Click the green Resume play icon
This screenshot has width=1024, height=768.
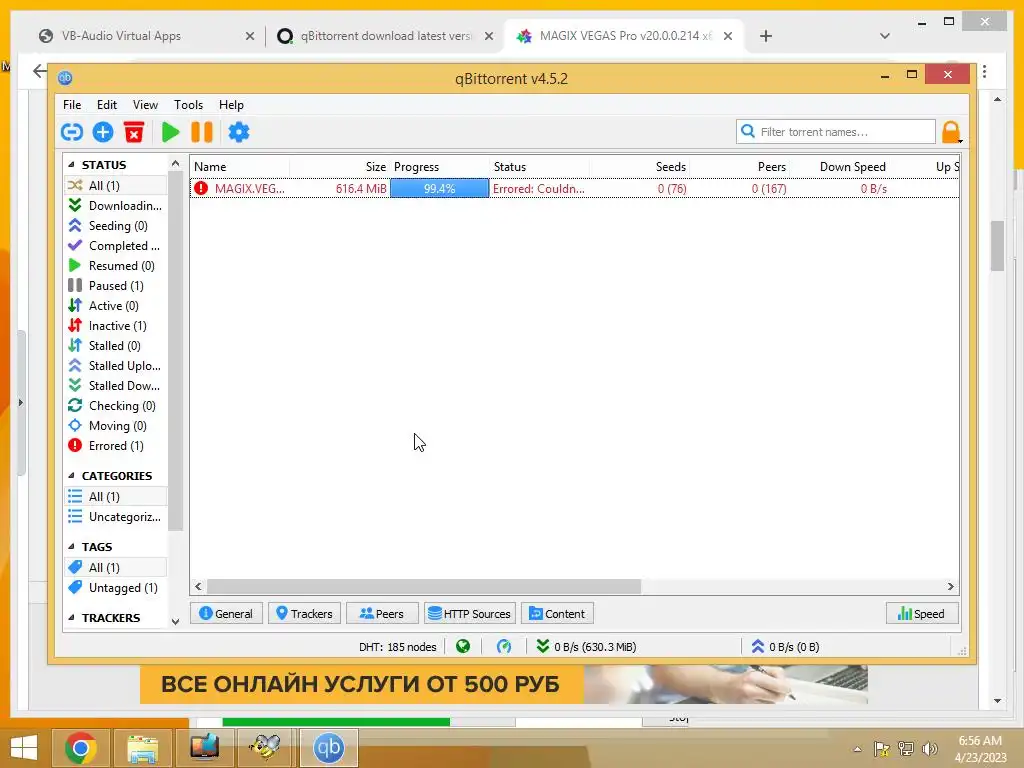[170, 133]
